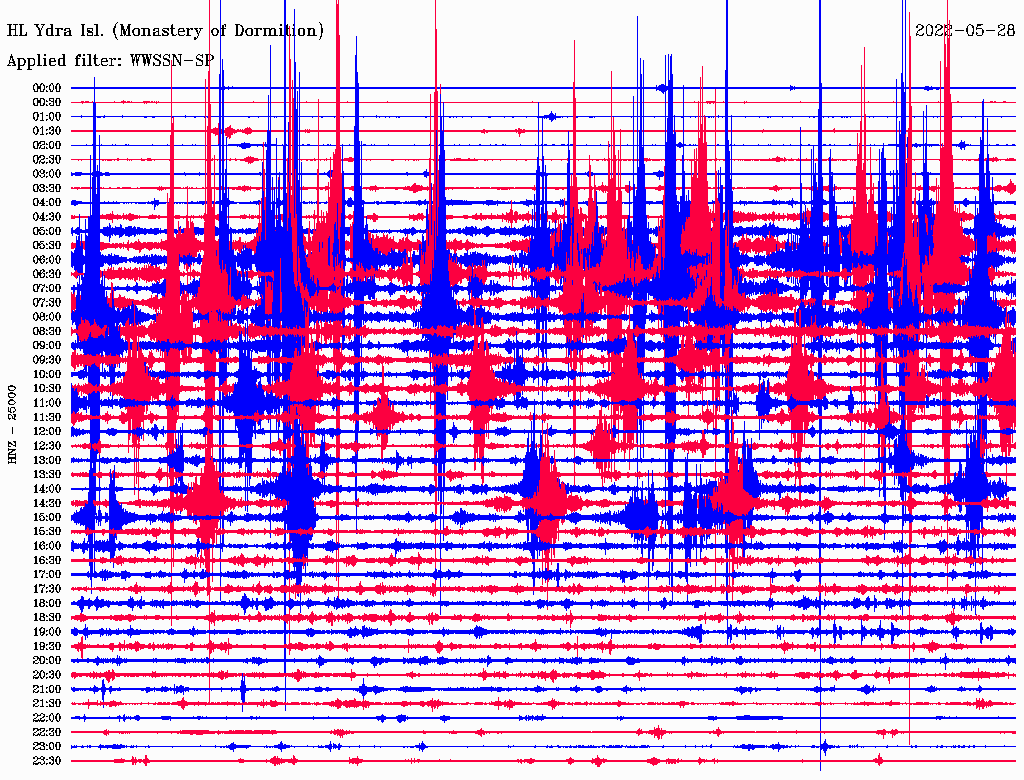This screenshot has height=780, width=1024.
Task: Click the 23:00 row label
Action: pyautogui.click(x=47, y=747)
